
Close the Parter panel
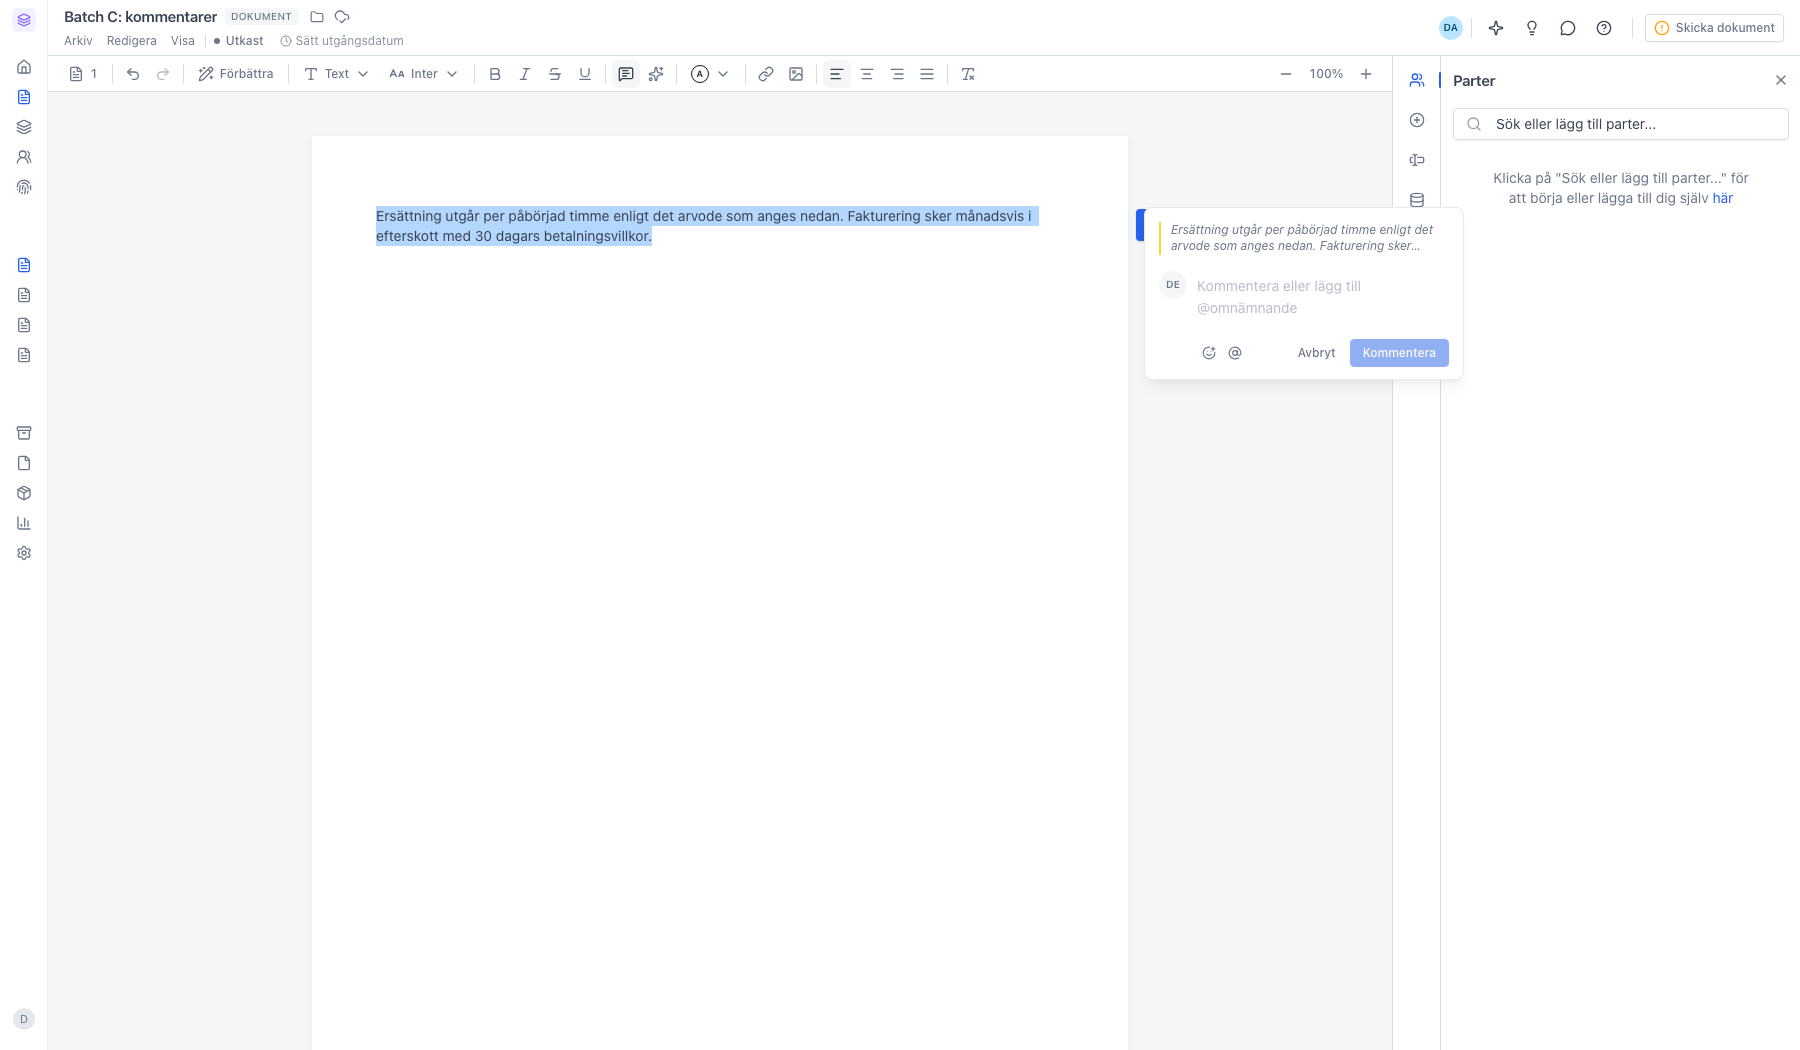click(1781, 80)
